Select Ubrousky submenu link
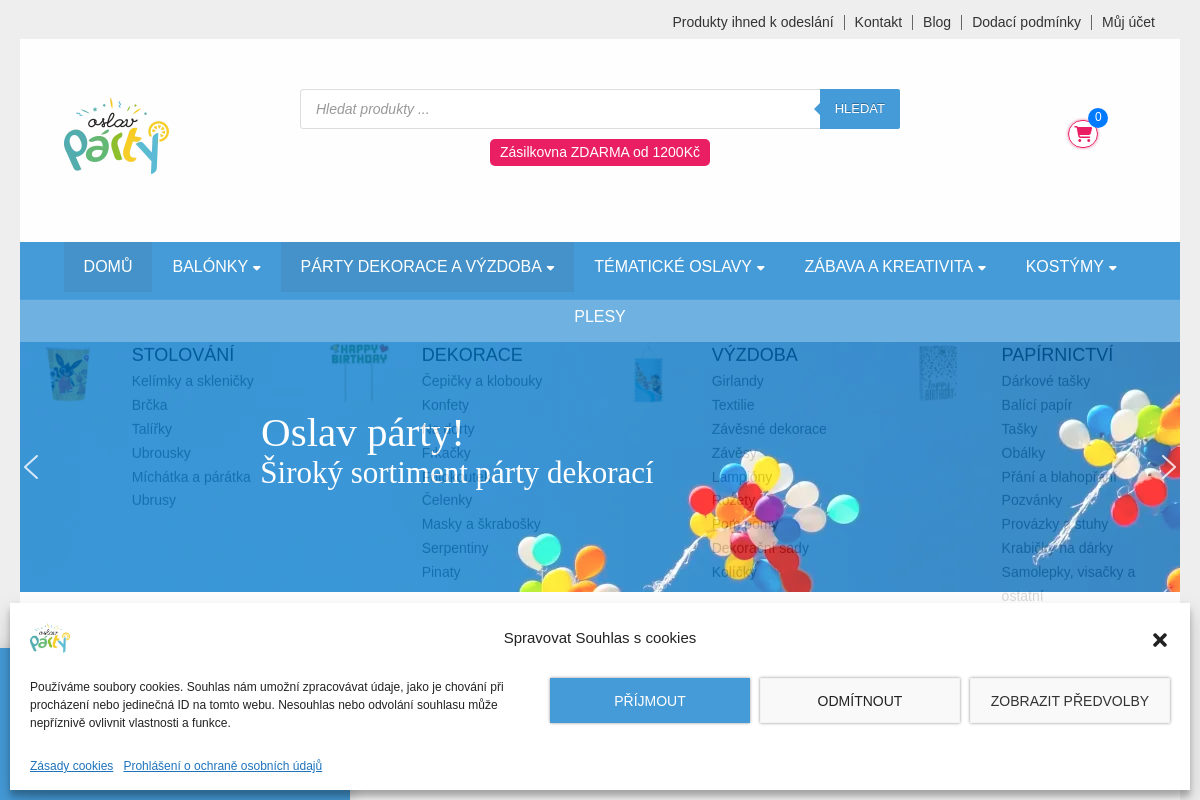1200x800 pixels. [161, 453]
